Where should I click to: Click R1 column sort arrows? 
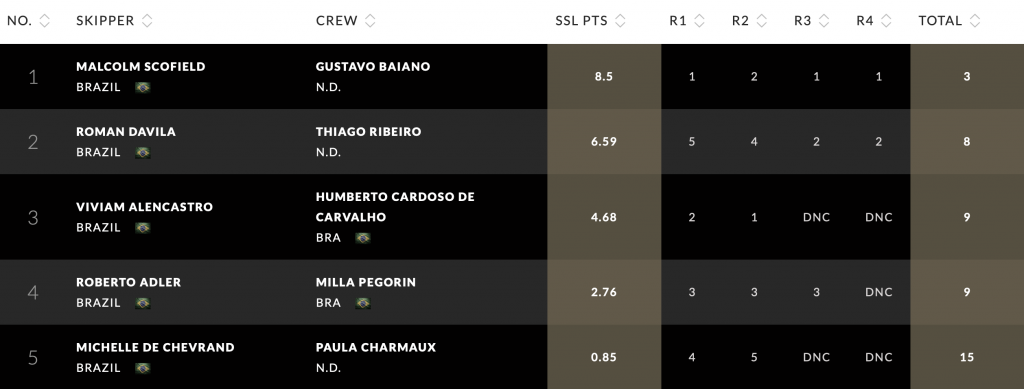click(x=699, y=21)
